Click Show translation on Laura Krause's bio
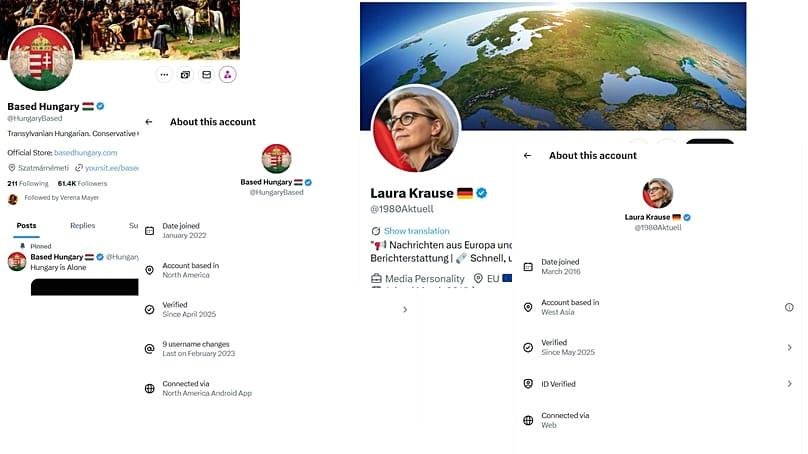The image size is (808, 454). click(x=416, y=231)
